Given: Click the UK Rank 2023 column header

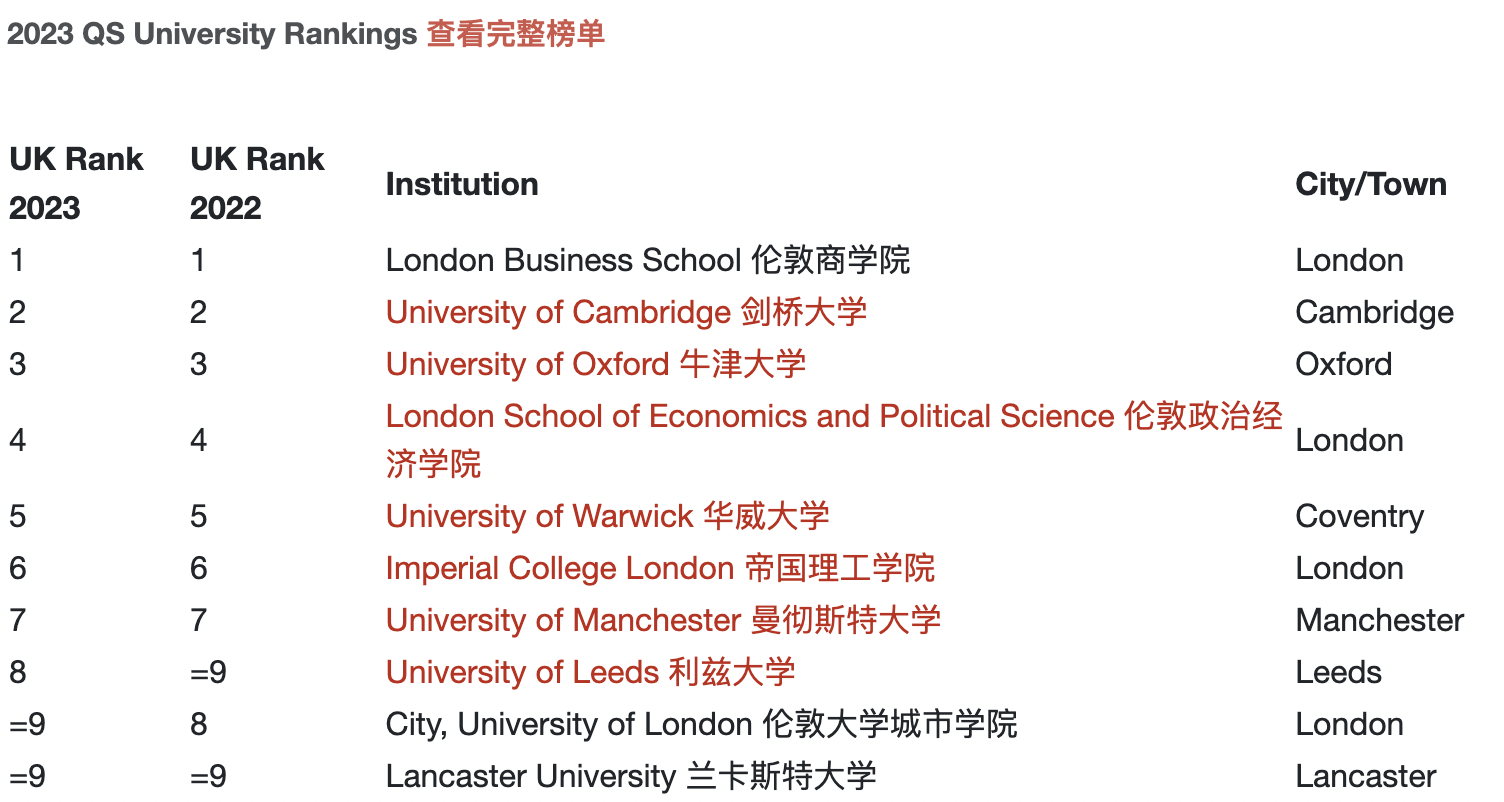Looking at the screenshot, I should coord(76,183).
